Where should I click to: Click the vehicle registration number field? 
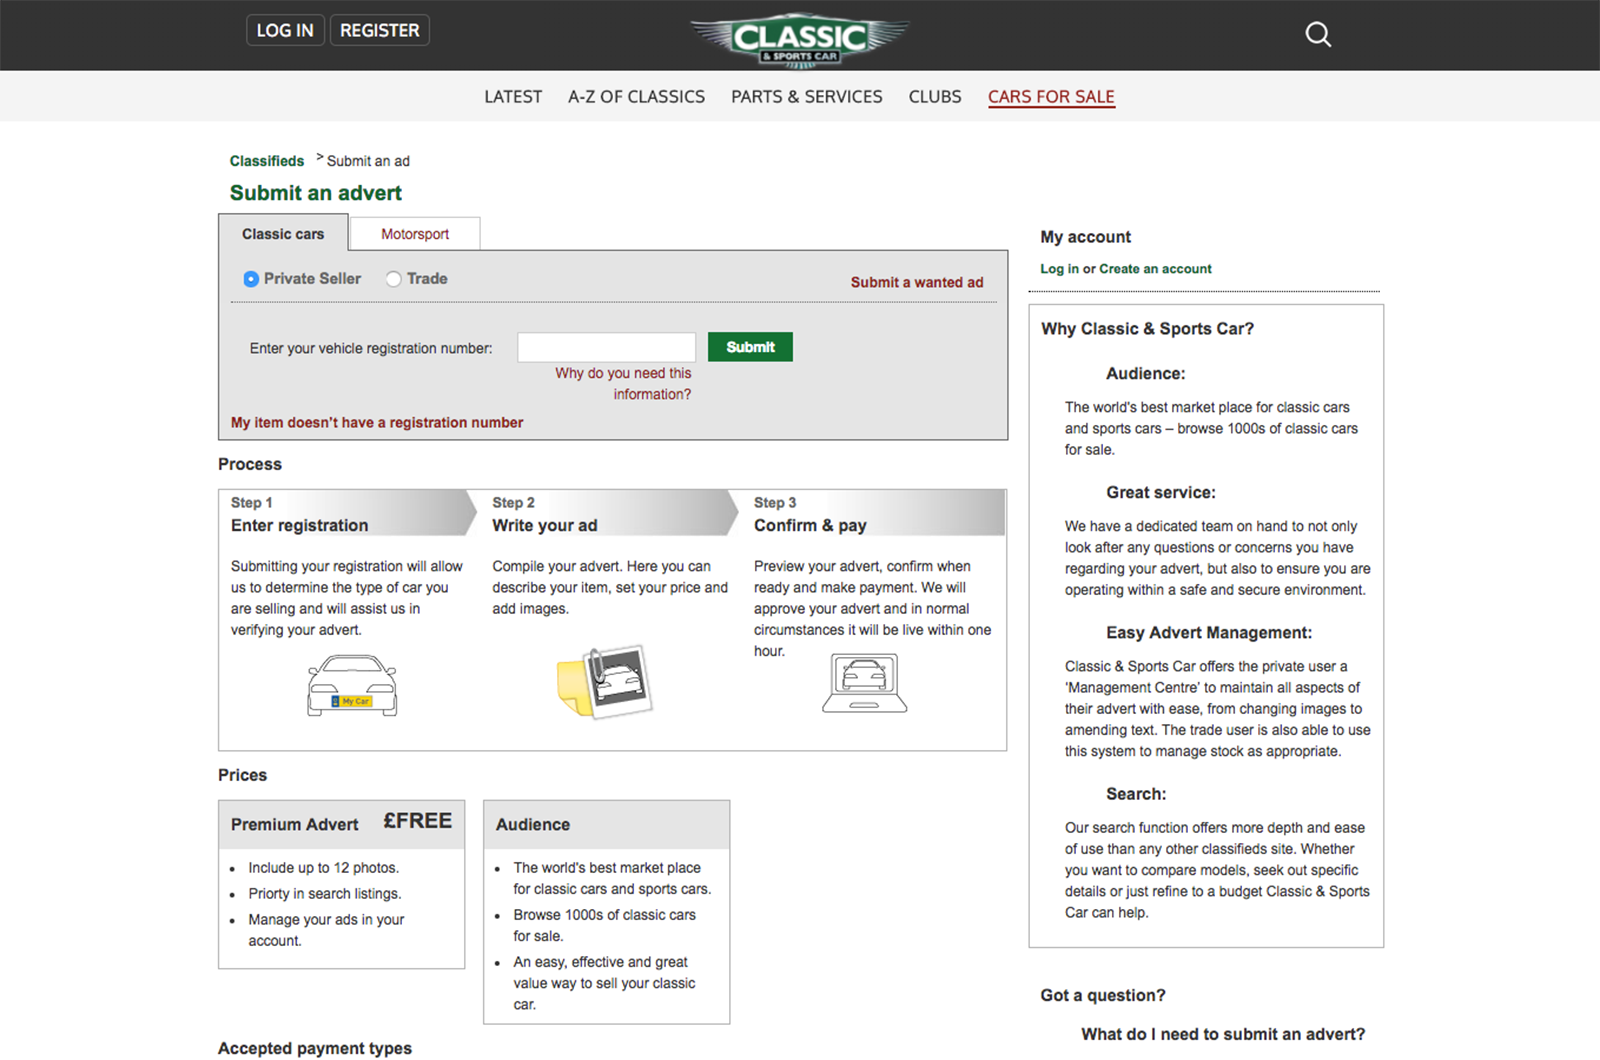click(606, 348)
